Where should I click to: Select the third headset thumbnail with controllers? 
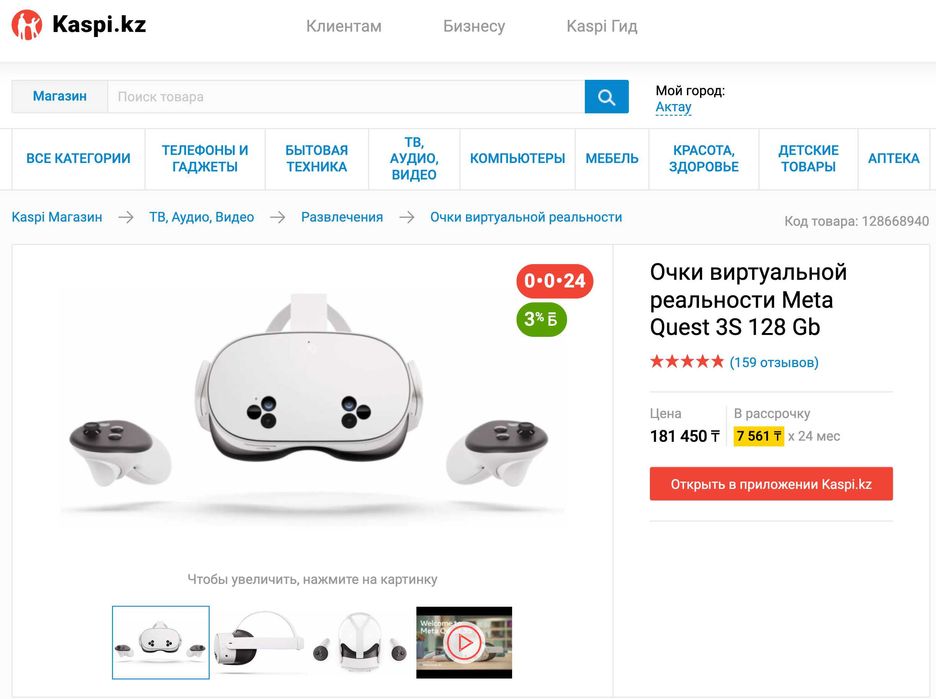click(360, 642)
